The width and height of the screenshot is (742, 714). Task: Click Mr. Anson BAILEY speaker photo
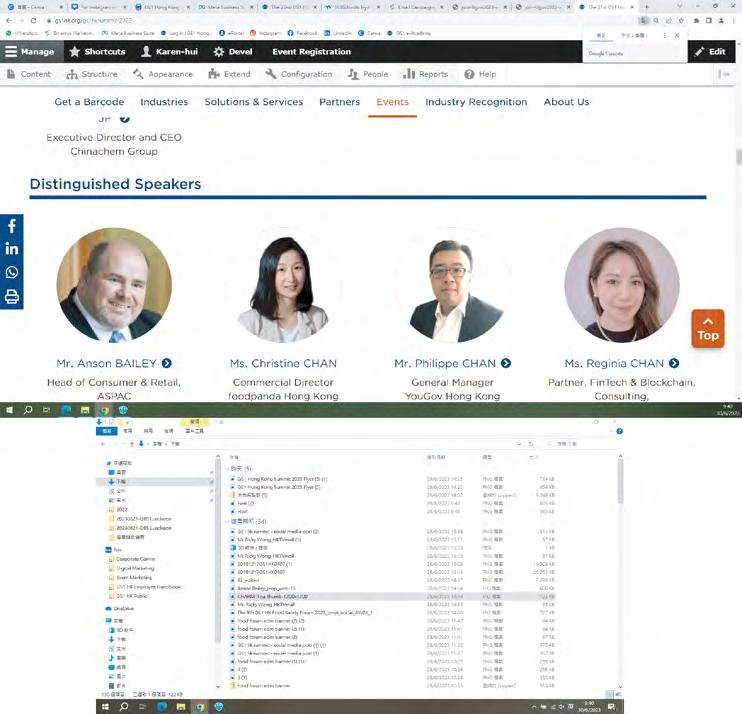[114, 285]
